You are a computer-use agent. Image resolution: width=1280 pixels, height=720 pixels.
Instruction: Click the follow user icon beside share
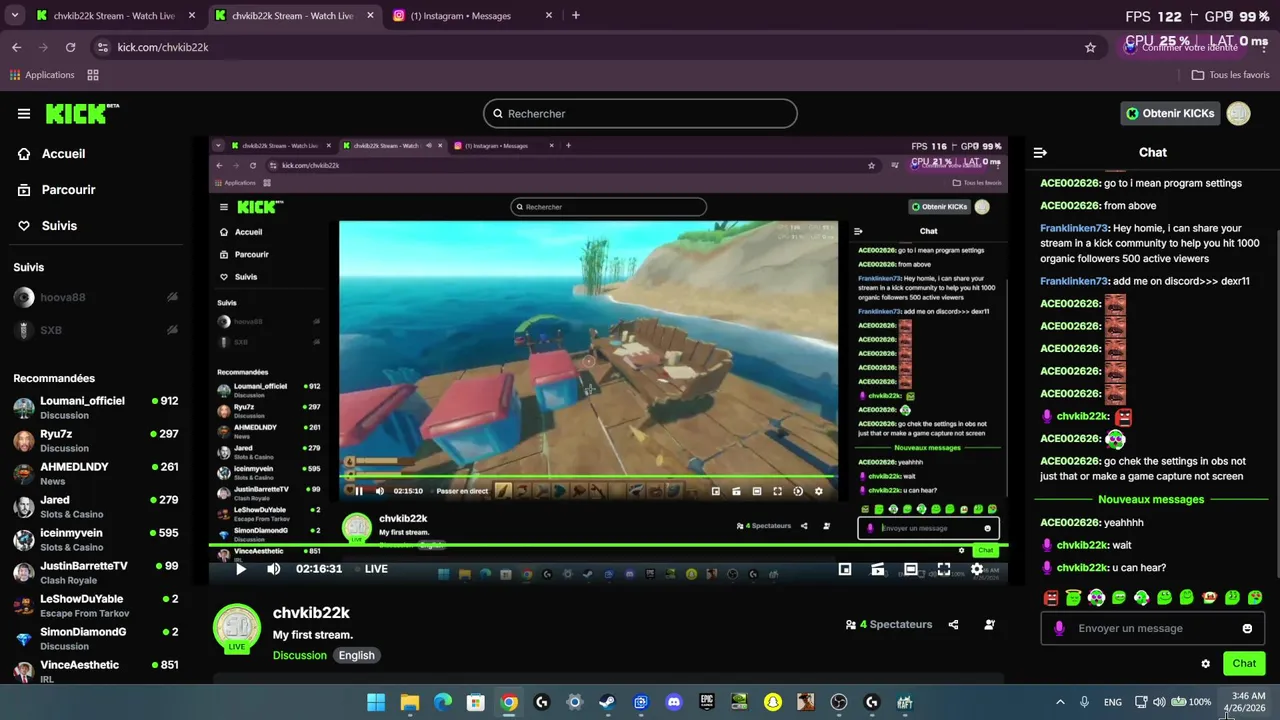tap(989, 625)
